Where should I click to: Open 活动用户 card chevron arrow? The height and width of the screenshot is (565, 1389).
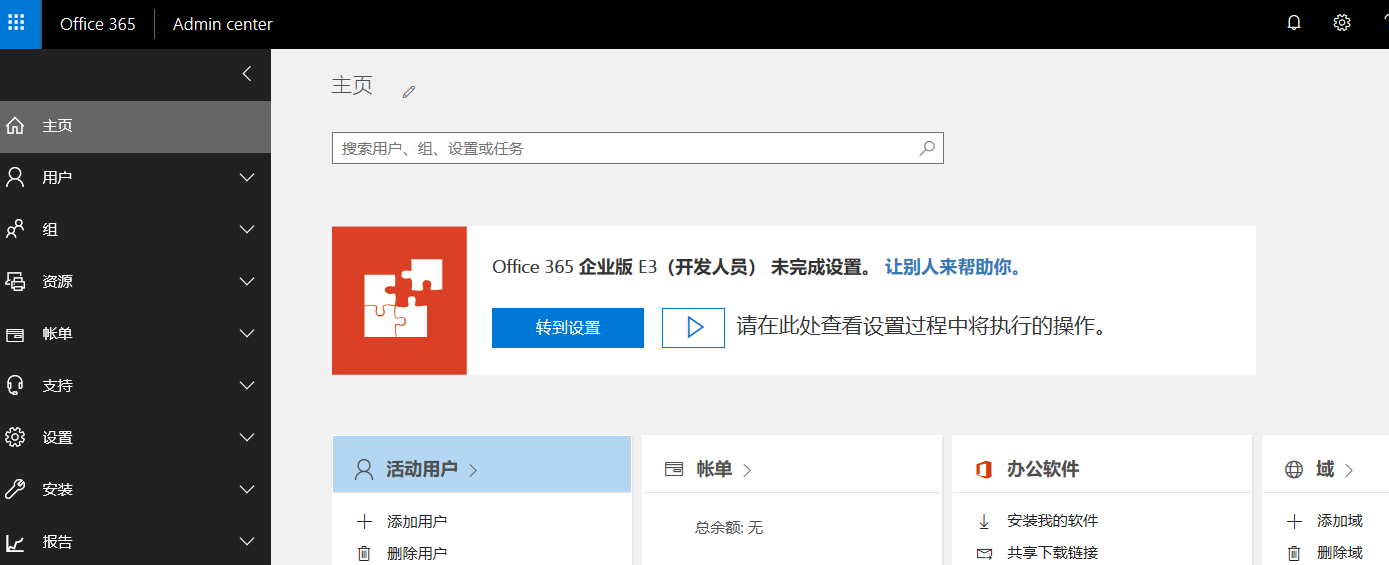(x=473, y=470)
